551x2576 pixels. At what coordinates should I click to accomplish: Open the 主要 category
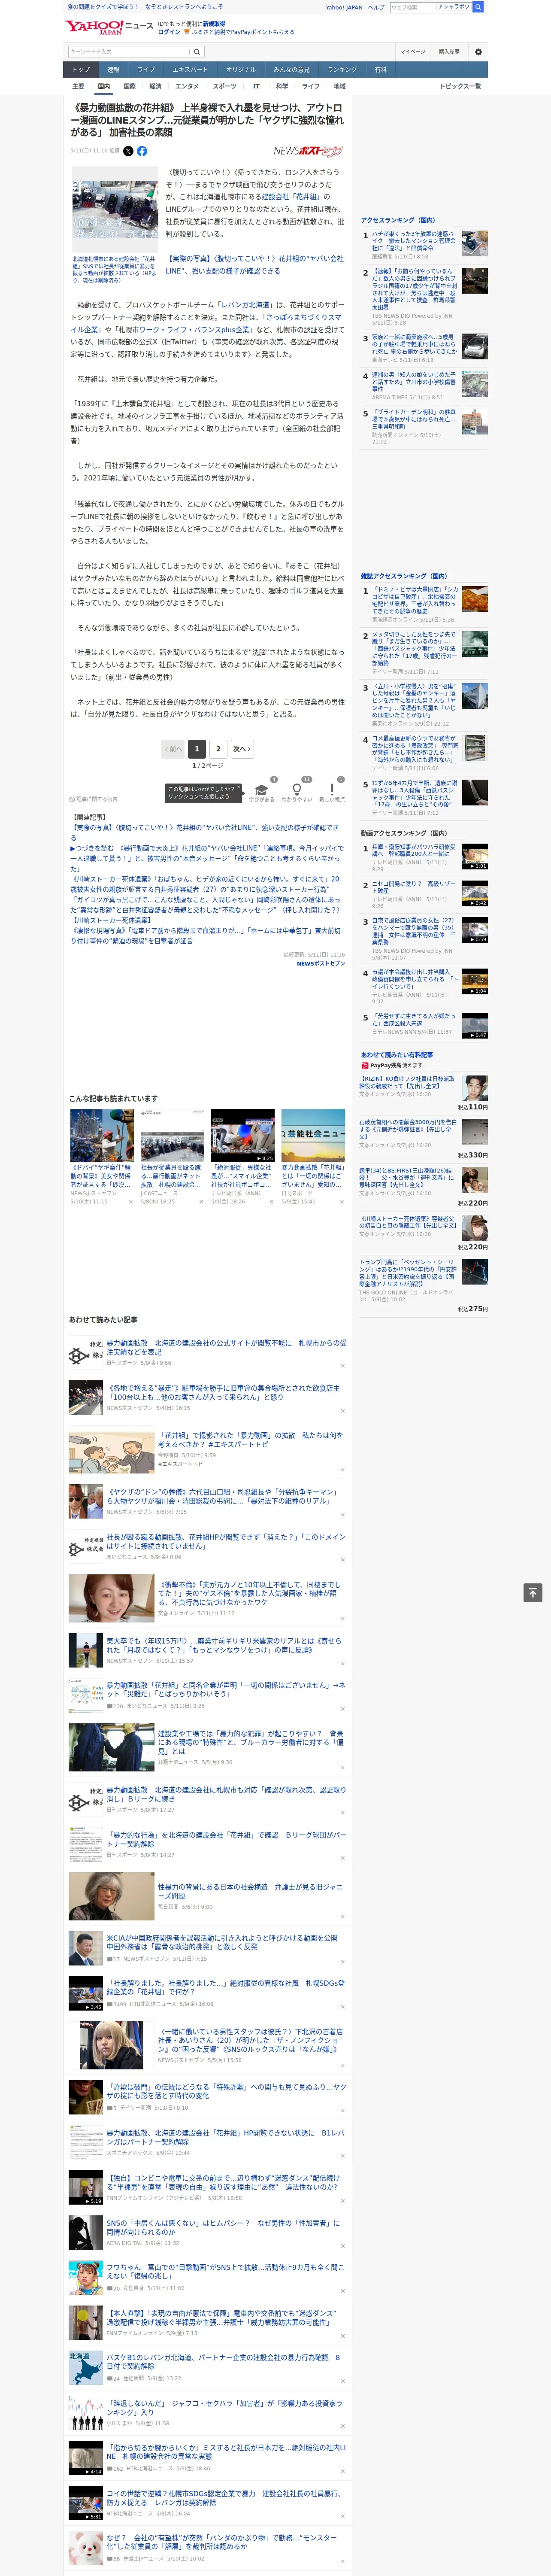coord(78,86)
